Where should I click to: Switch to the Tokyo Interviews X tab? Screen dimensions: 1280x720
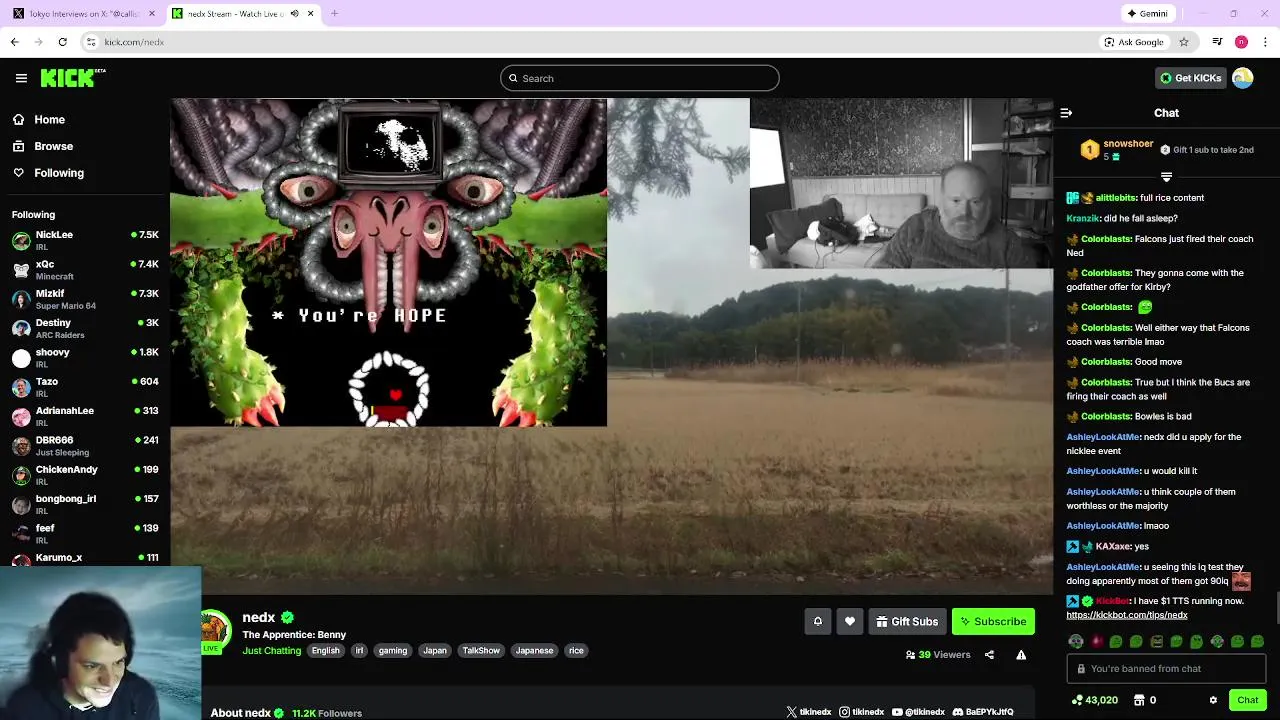[82, 14]
